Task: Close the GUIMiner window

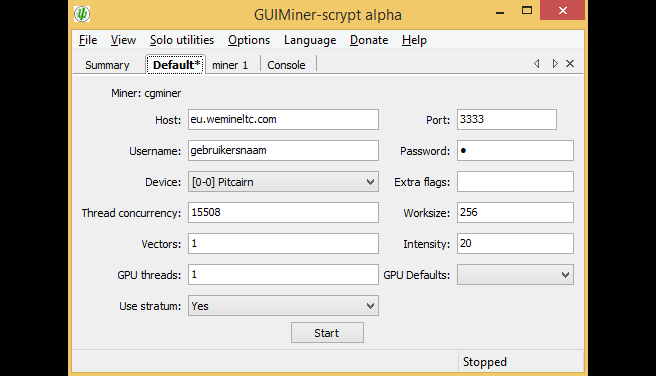Action: (562, 10)
